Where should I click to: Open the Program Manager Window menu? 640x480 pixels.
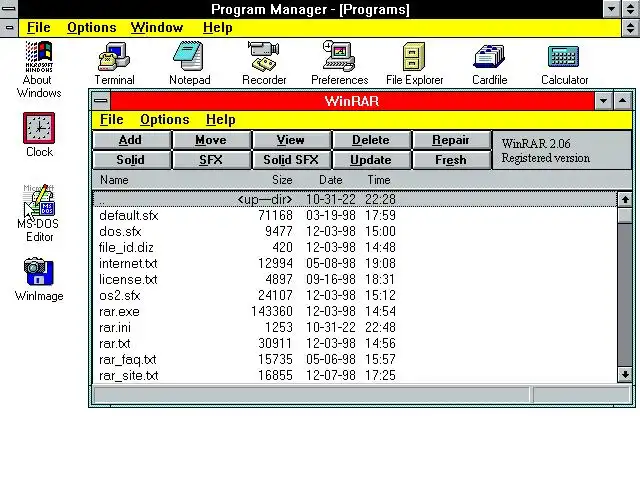(x=157, y=27)
